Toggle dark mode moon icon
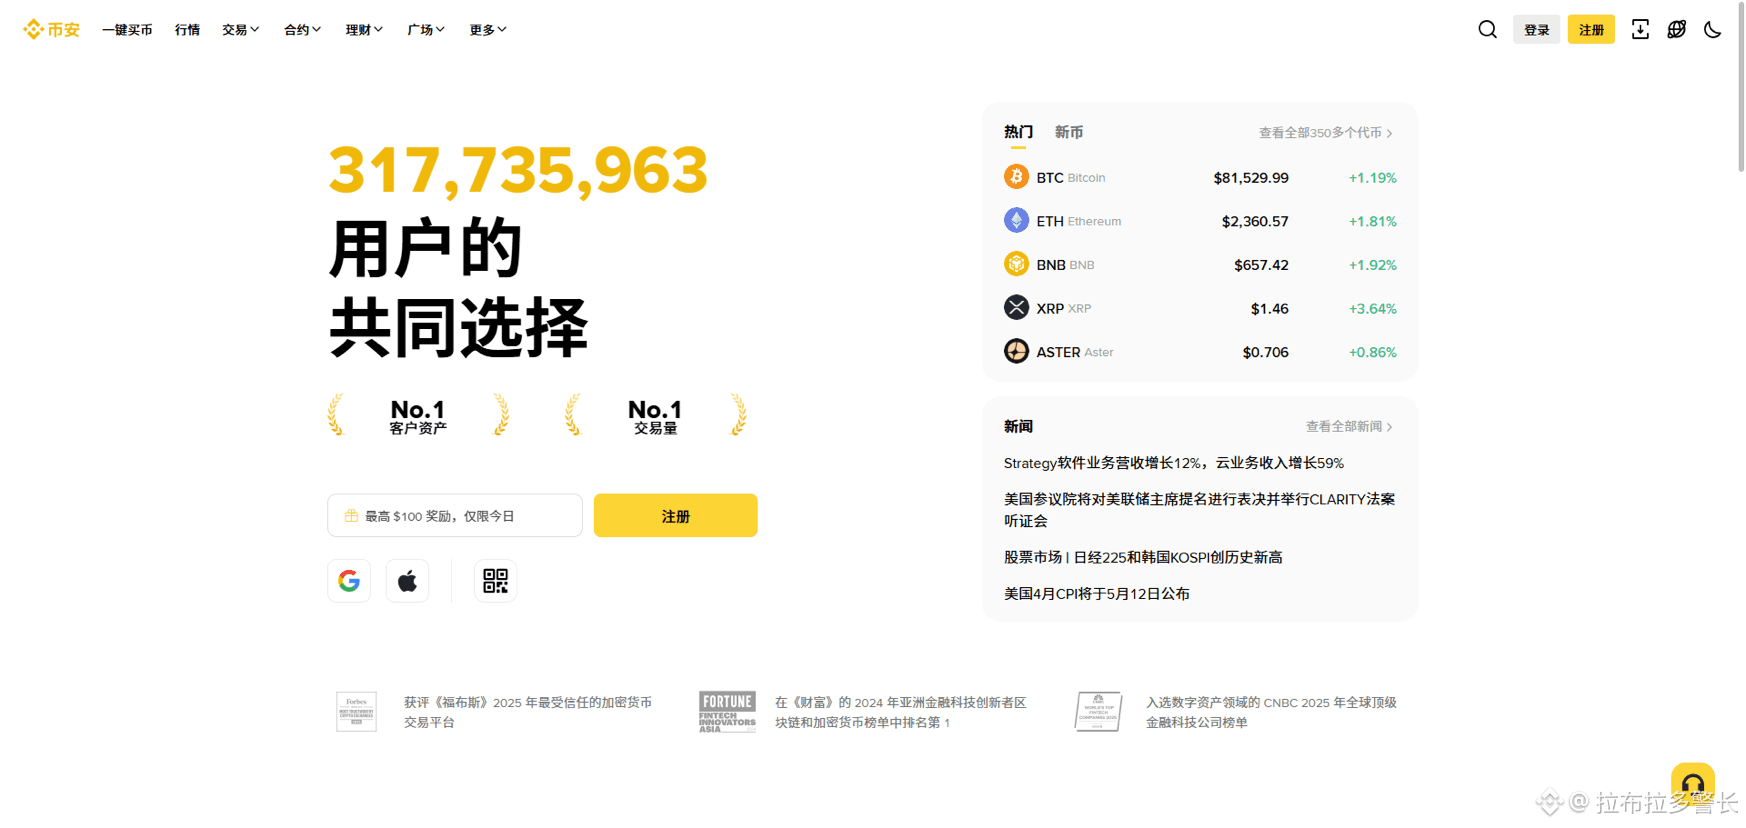Screen dimensions: 1746x828 point(1713,30)
